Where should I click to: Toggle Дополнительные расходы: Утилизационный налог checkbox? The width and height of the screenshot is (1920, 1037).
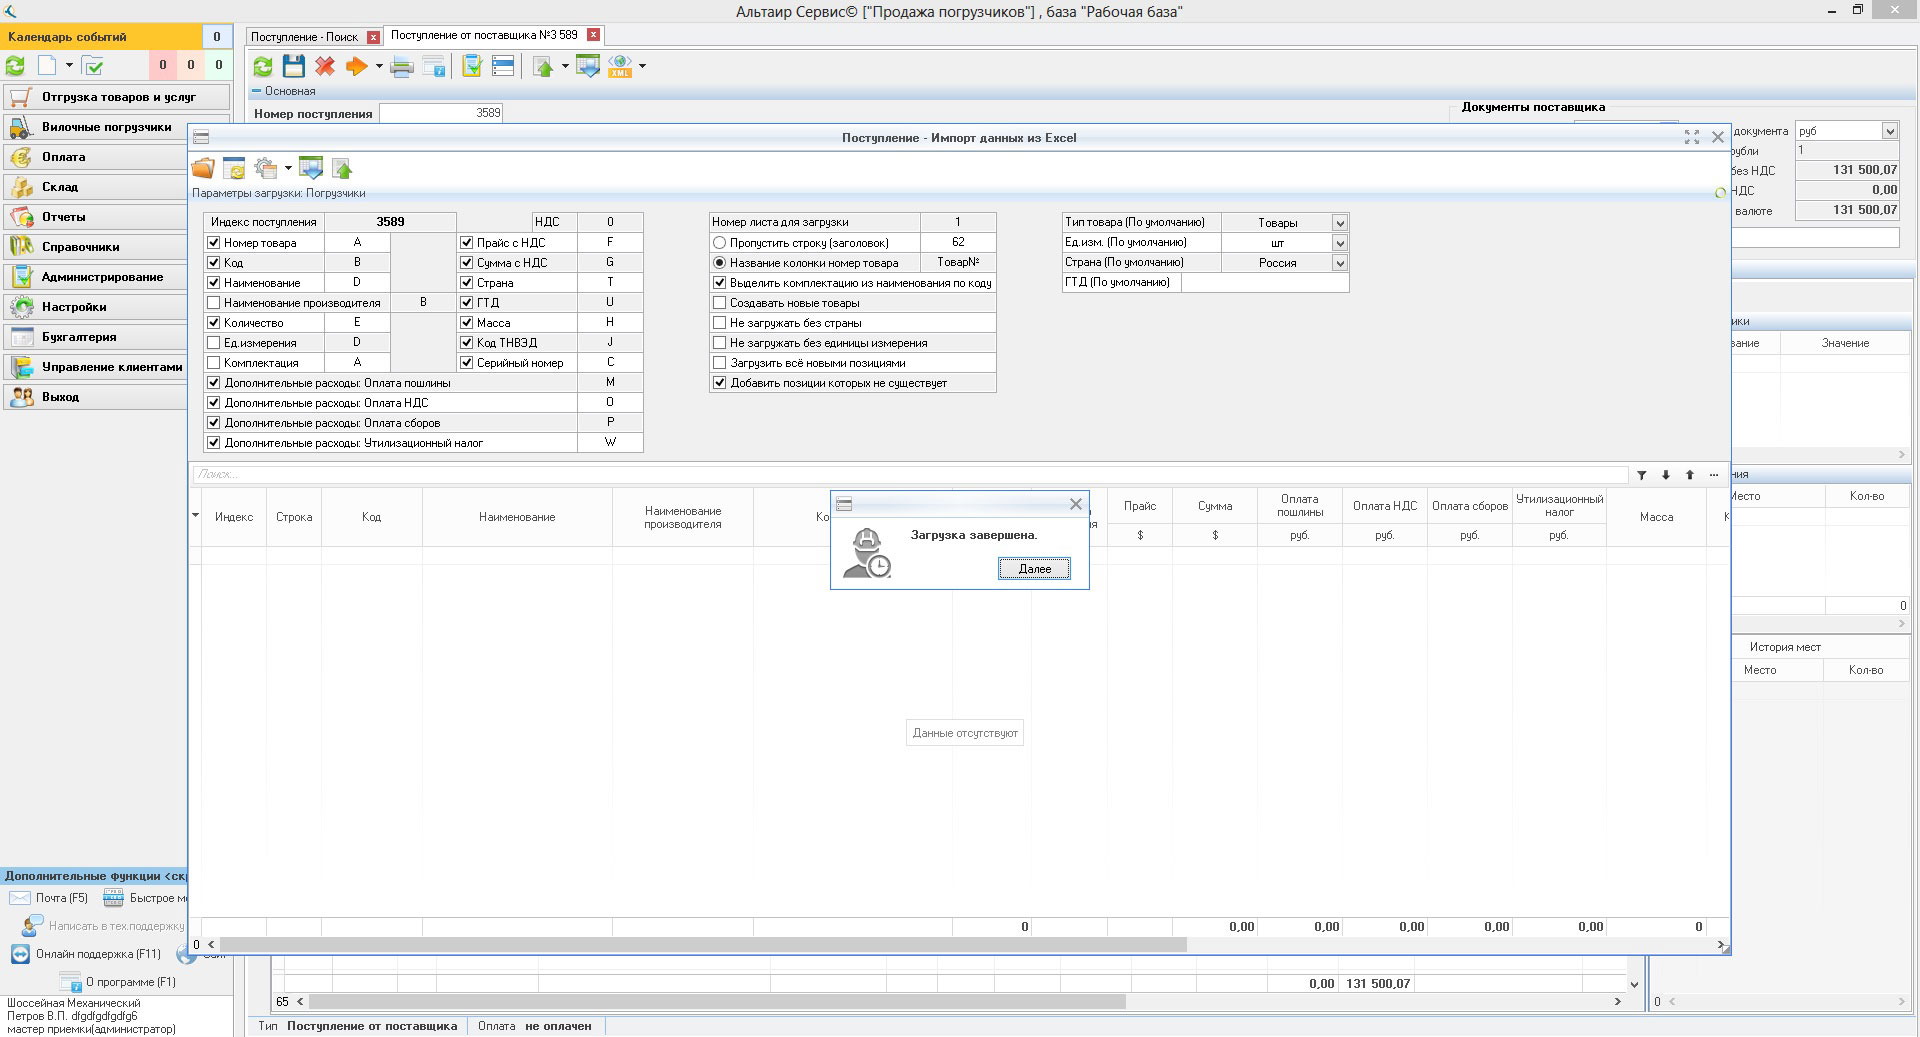(x=213, y=442)
